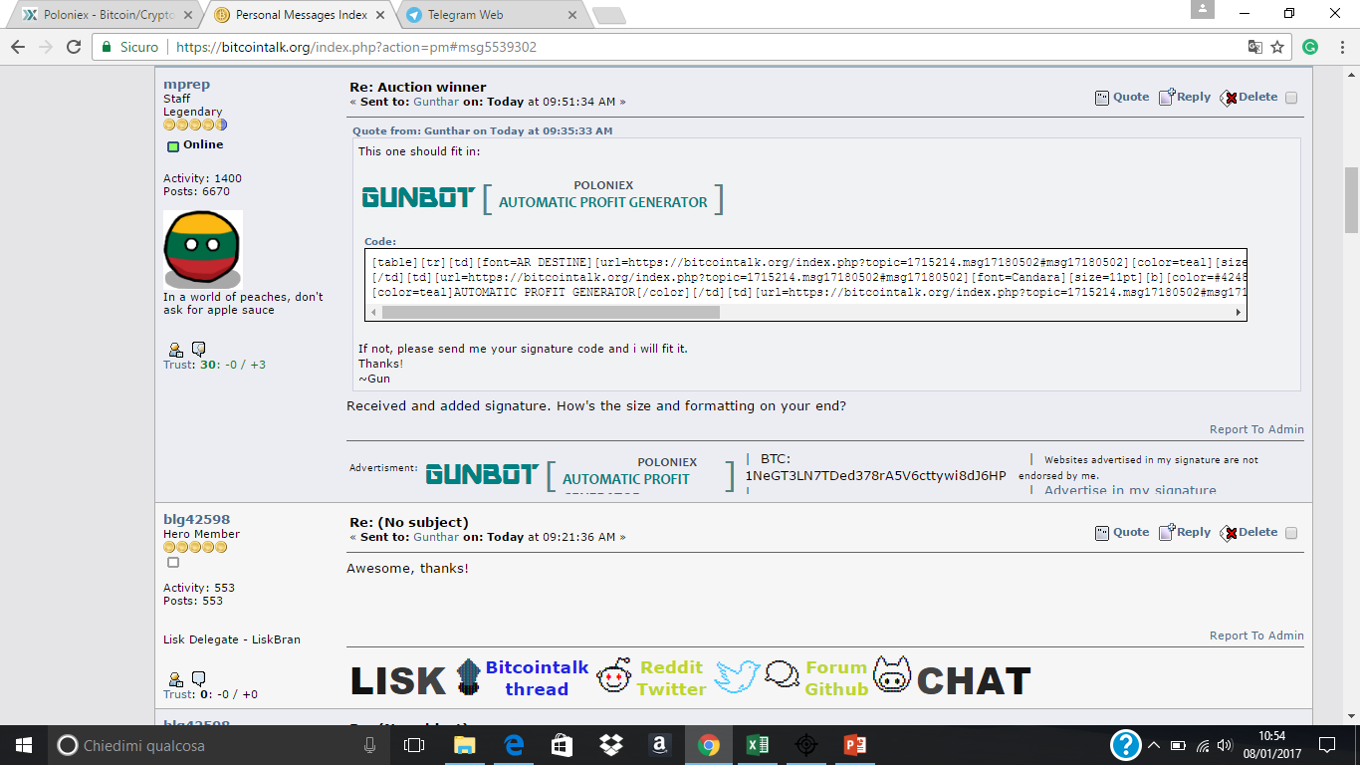
Task: Open the Reddit link in signature
Action: pos(671,667)
